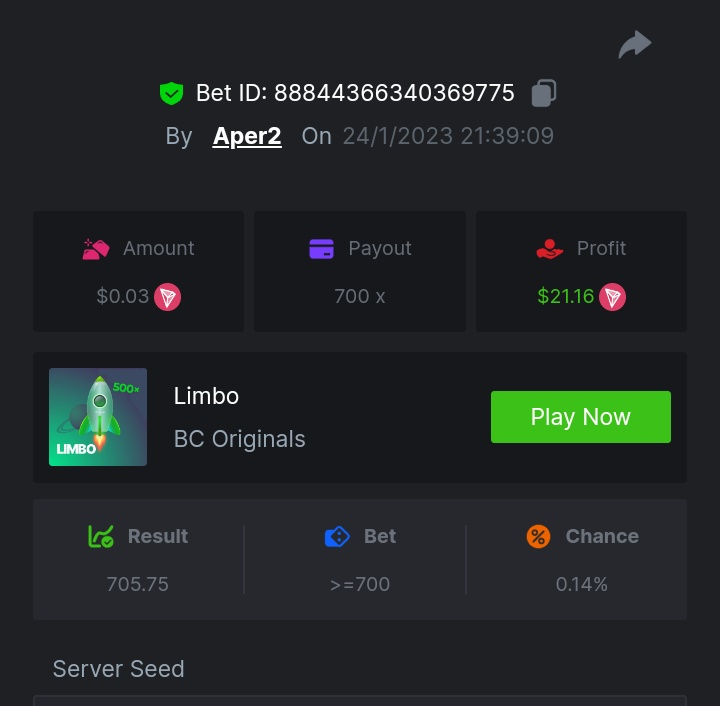Click the Server Seed field label
This screenshot has width=720, height=706.
118,669
